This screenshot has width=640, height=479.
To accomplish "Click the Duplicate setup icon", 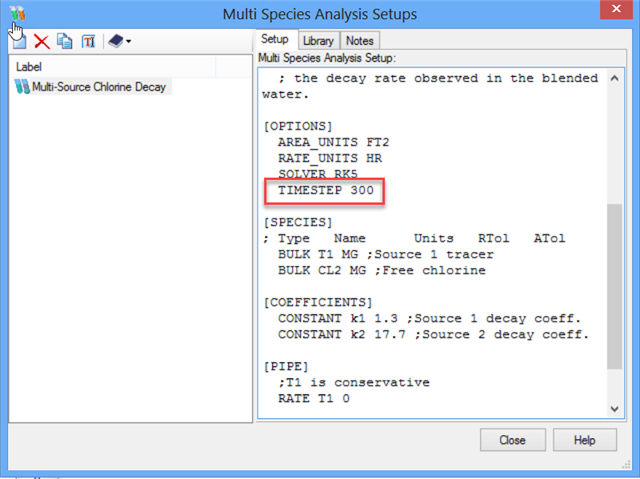I will click(64, 41).
